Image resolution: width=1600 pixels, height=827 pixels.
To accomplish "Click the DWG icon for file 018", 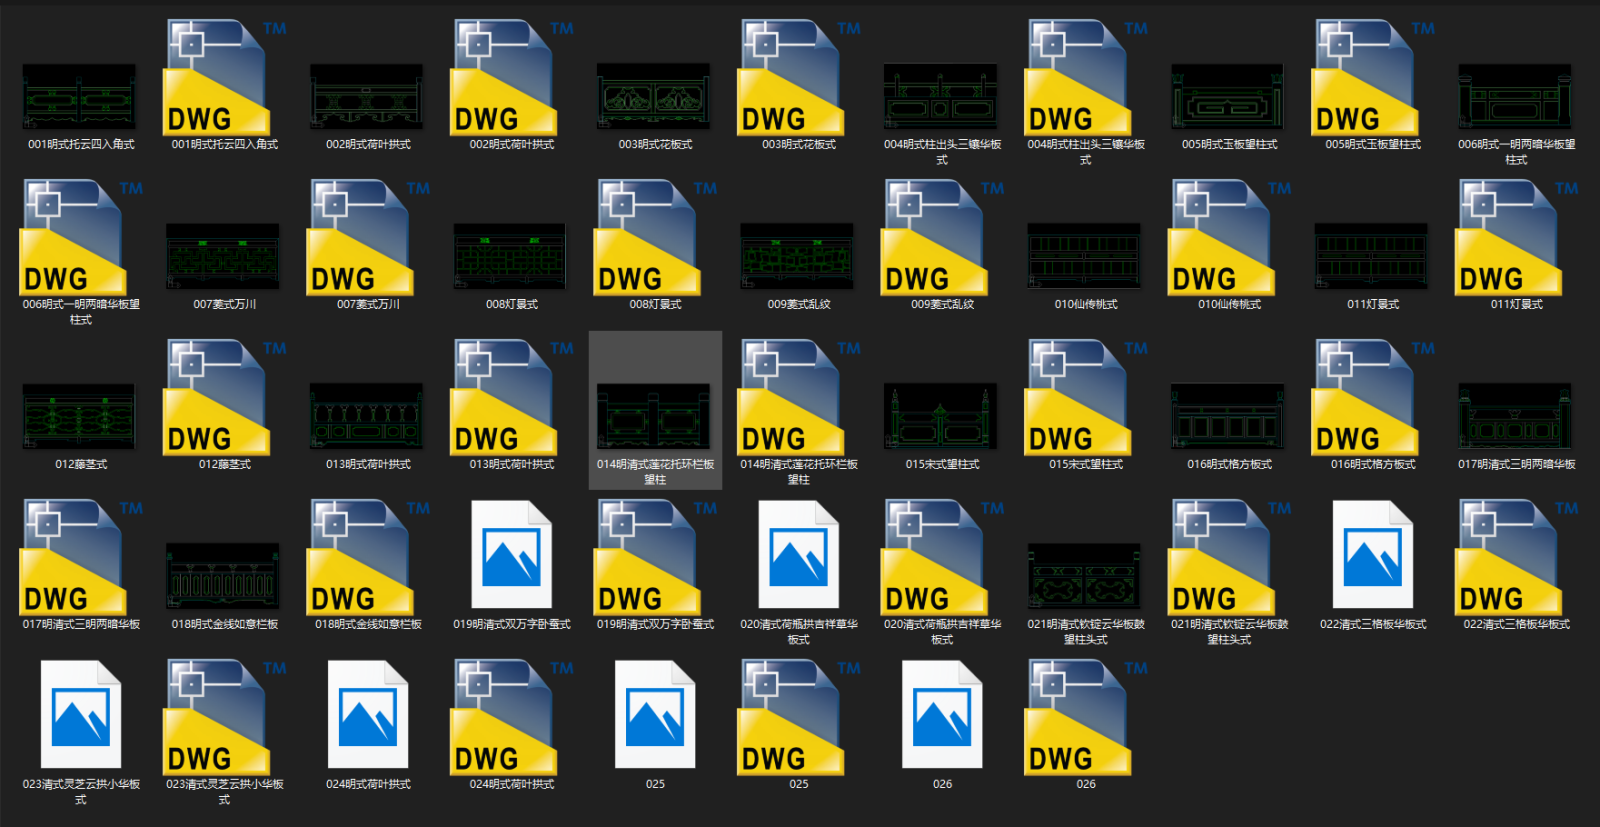I will tap(361, 557).
